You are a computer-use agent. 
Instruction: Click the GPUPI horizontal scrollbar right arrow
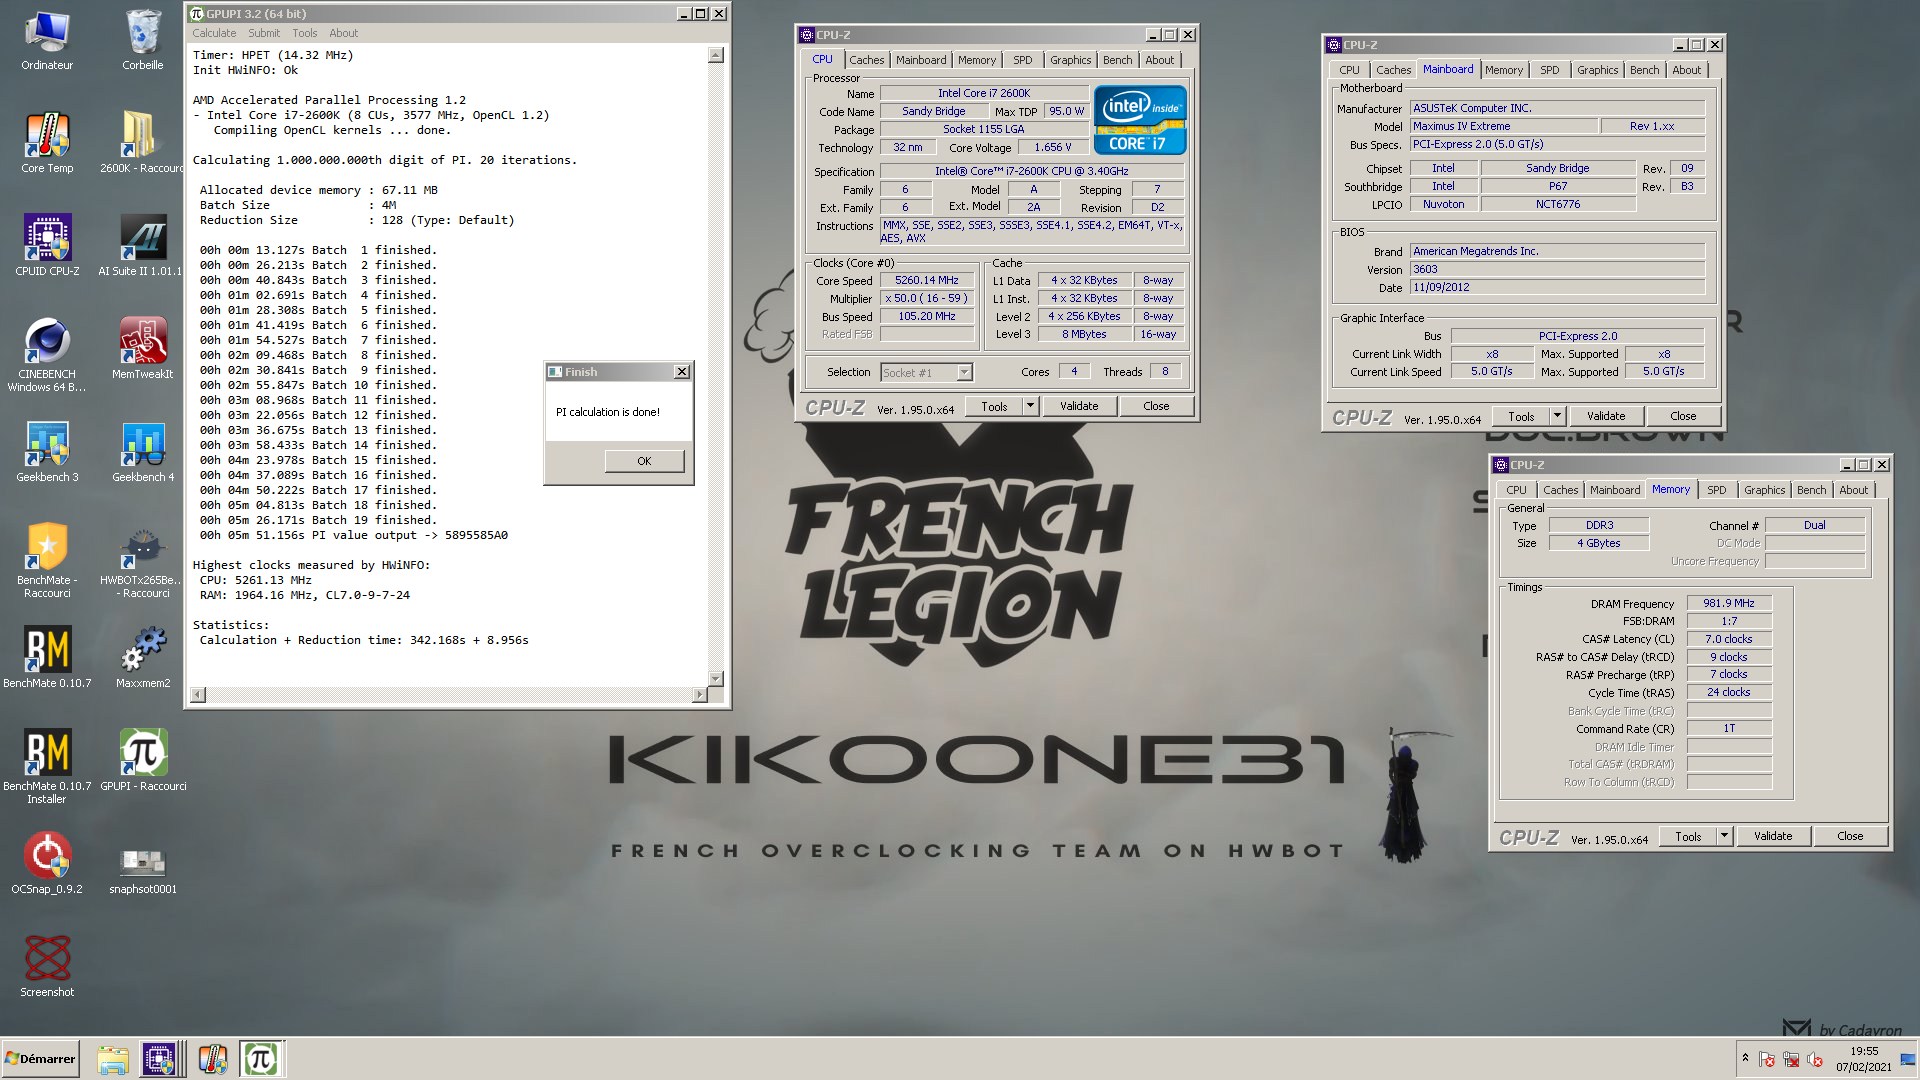pyautogui.click(x=700, y=695)
